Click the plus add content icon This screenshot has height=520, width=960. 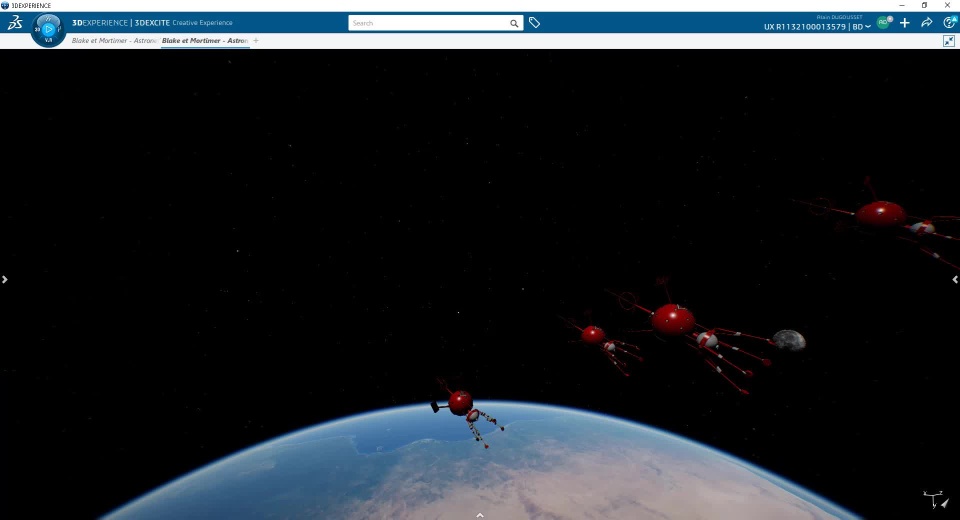(x=905, y=23)
